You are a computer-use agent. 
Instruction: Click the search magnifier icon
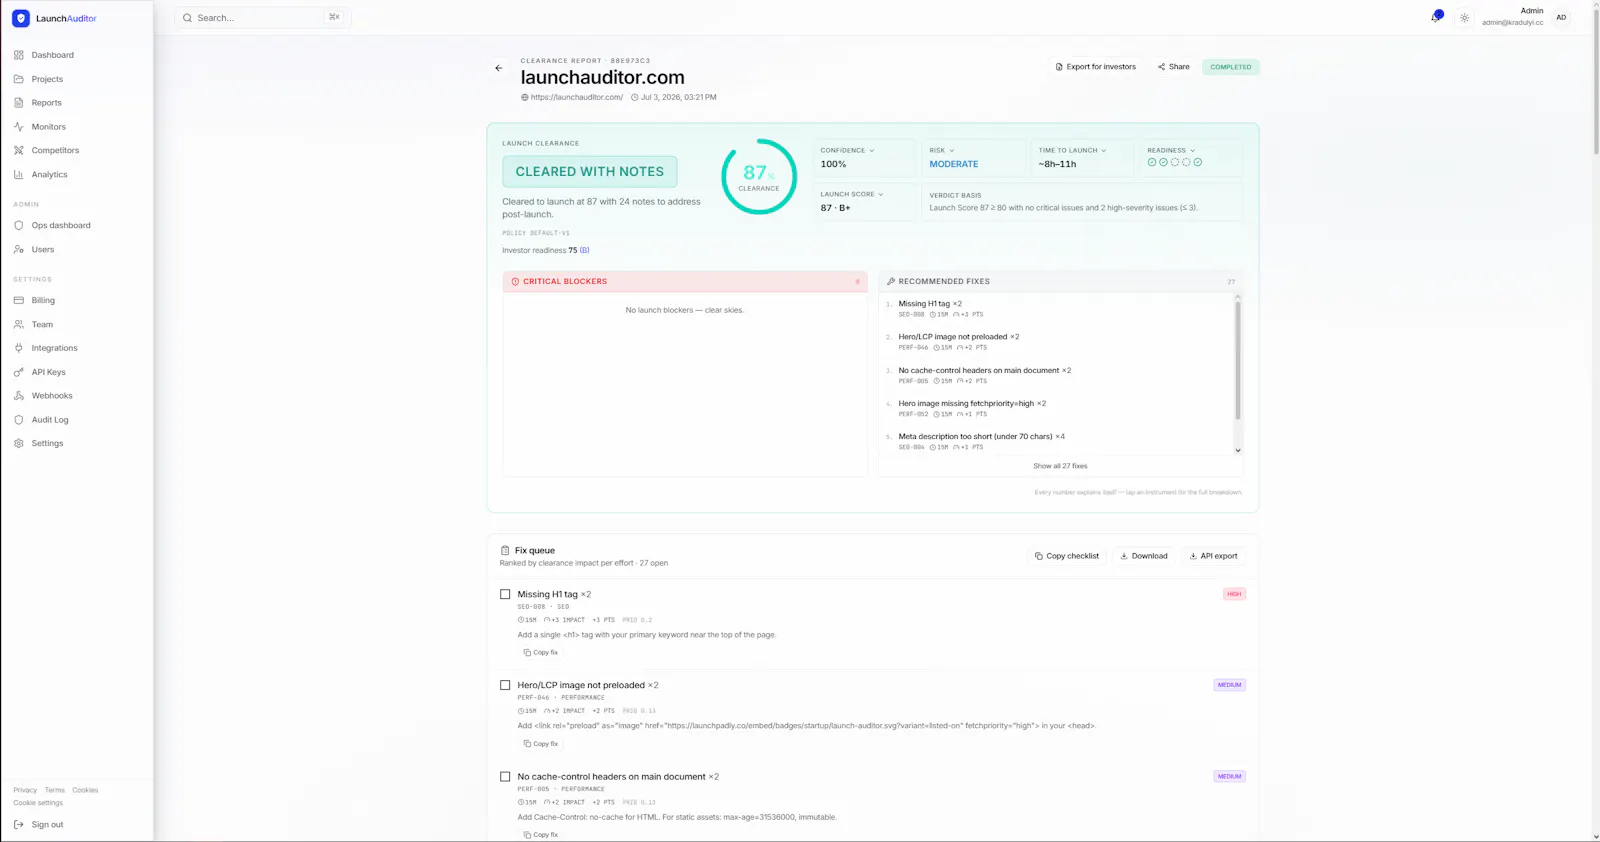(x=187, y=18)
